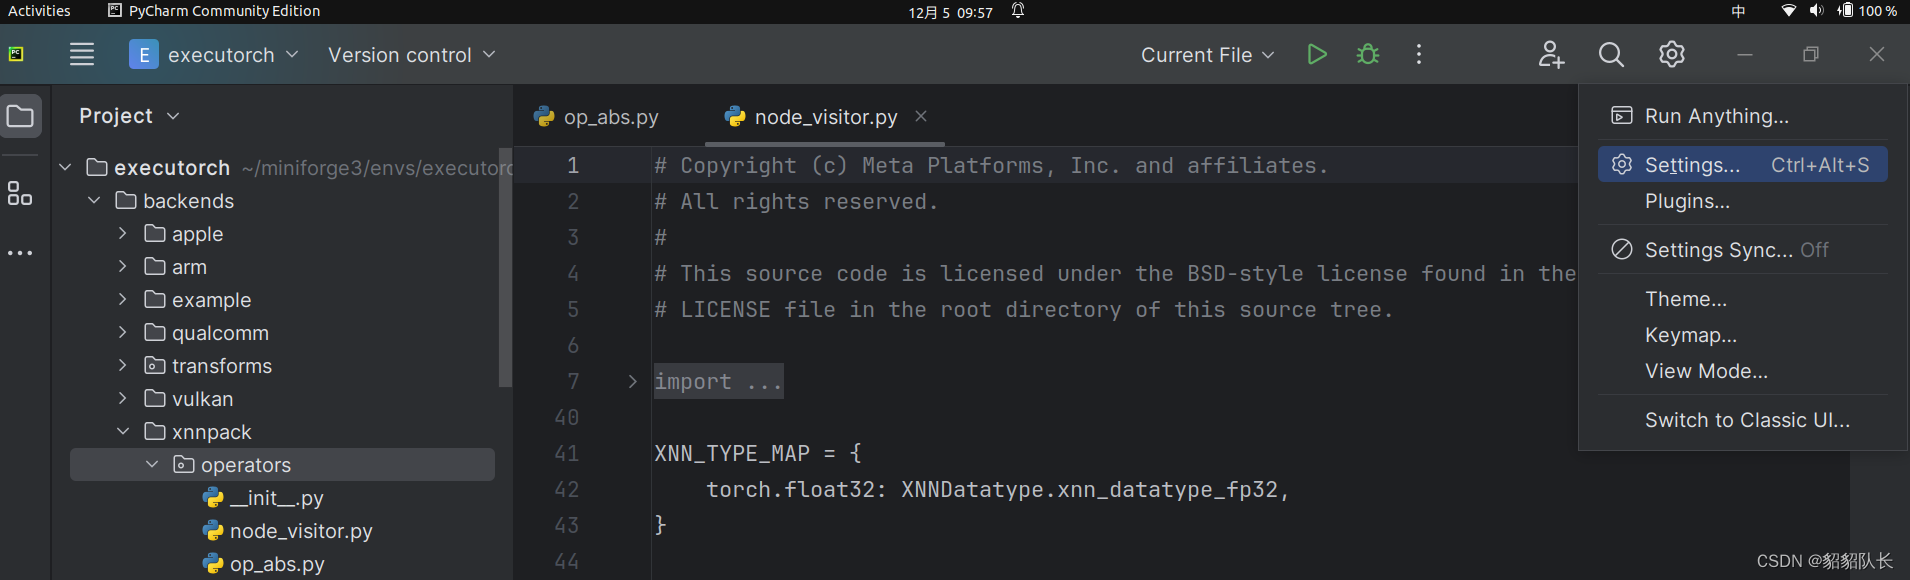This screenshot has width=1910, height=580.
Task: Place cursor on XNN_TYPE_MAP line
Action: tap(757, 453)
